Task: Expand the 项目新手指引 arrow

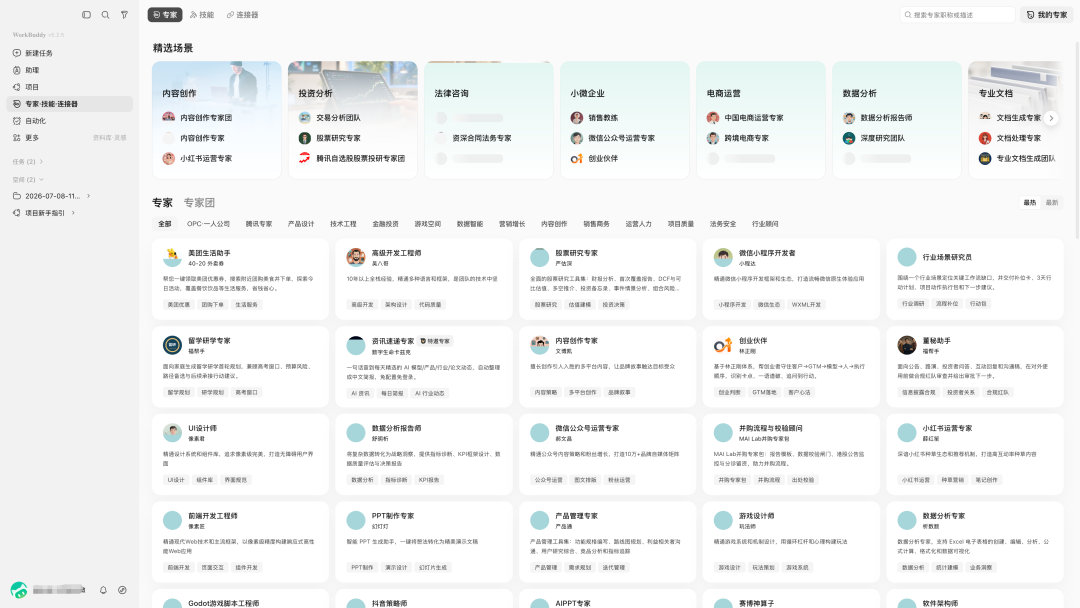Action: (x=73, y=213)
